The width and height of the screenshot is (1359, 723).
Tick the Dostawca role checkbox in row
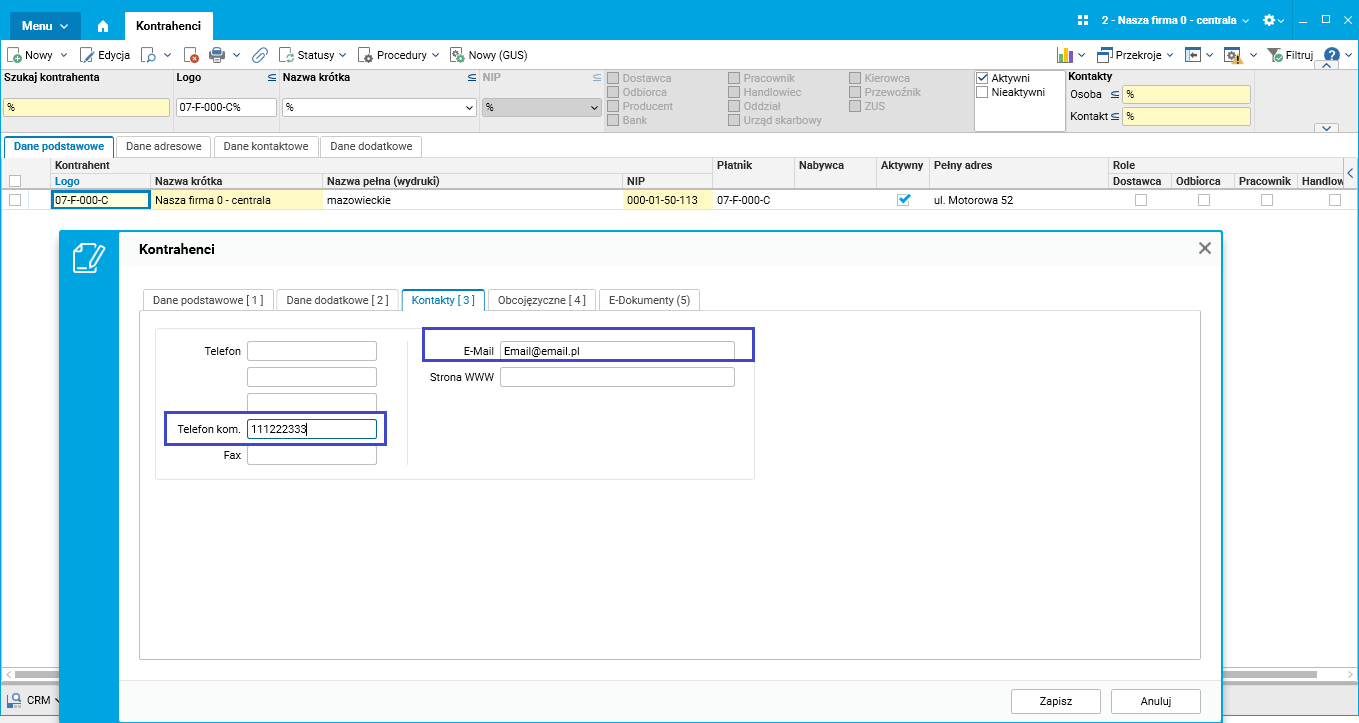click(1141, 200)
